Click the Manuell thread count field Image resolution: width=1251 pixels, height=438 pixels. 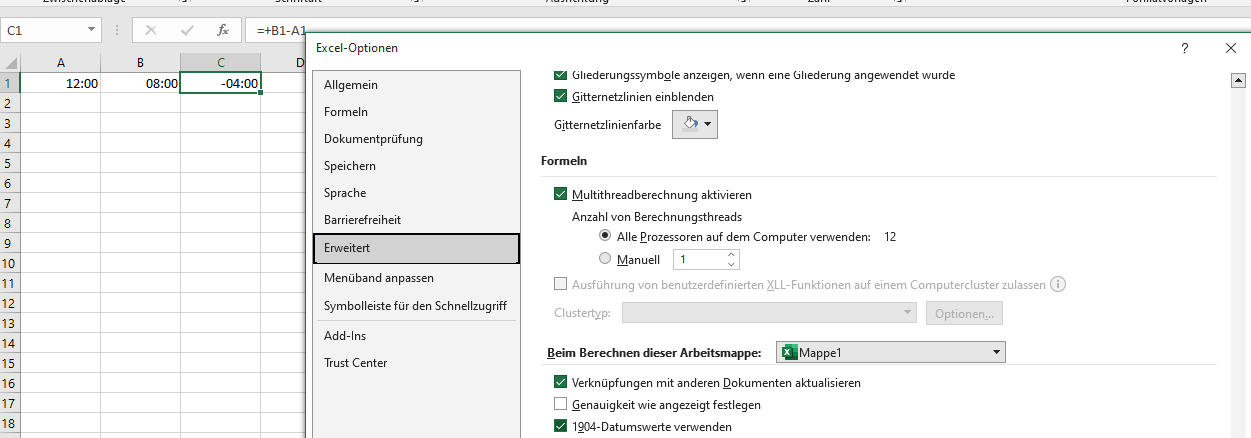click(699, 259)
